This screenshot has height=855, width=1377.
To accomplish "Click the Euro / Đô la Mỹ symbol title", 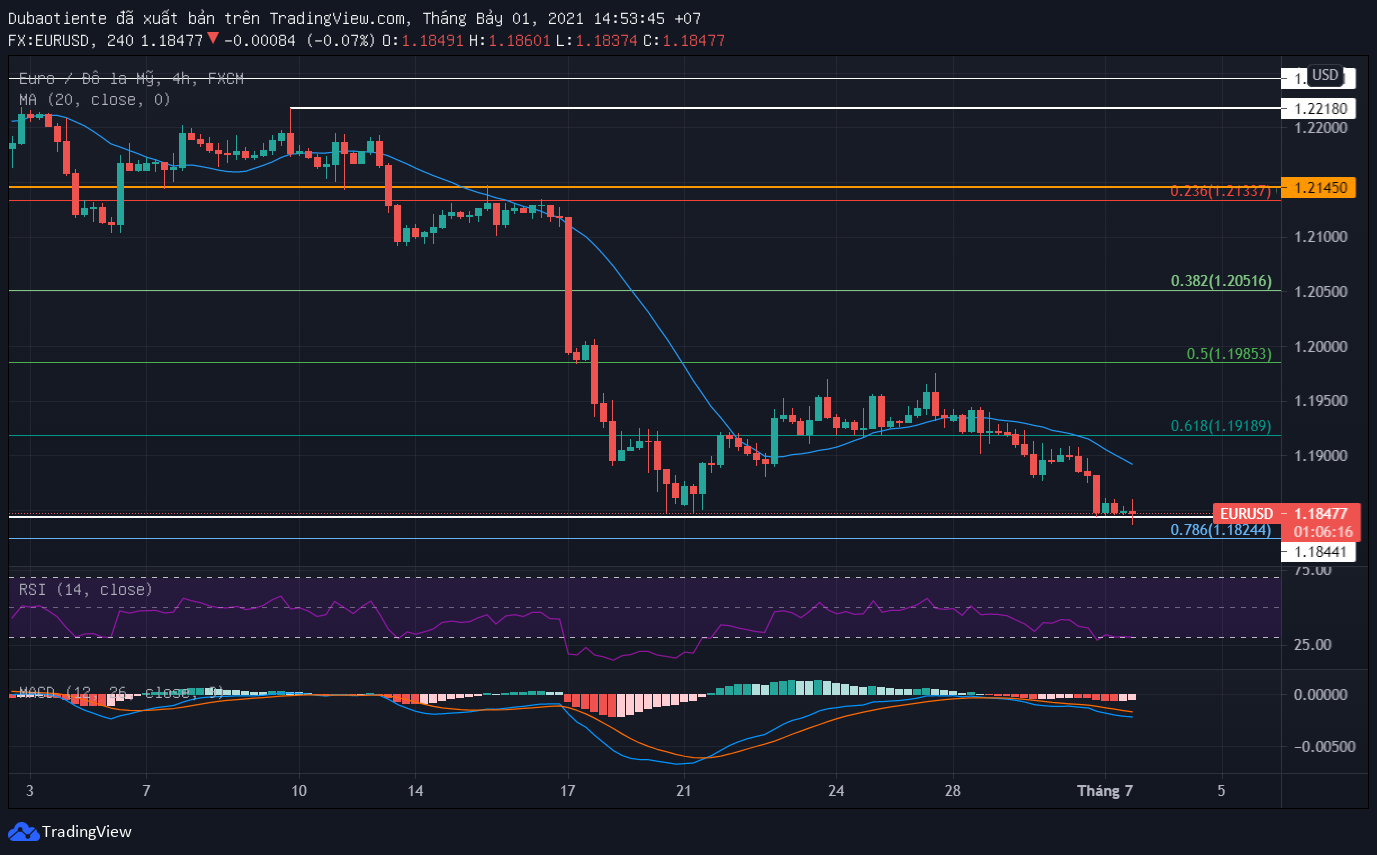I will tap(131, 78).
